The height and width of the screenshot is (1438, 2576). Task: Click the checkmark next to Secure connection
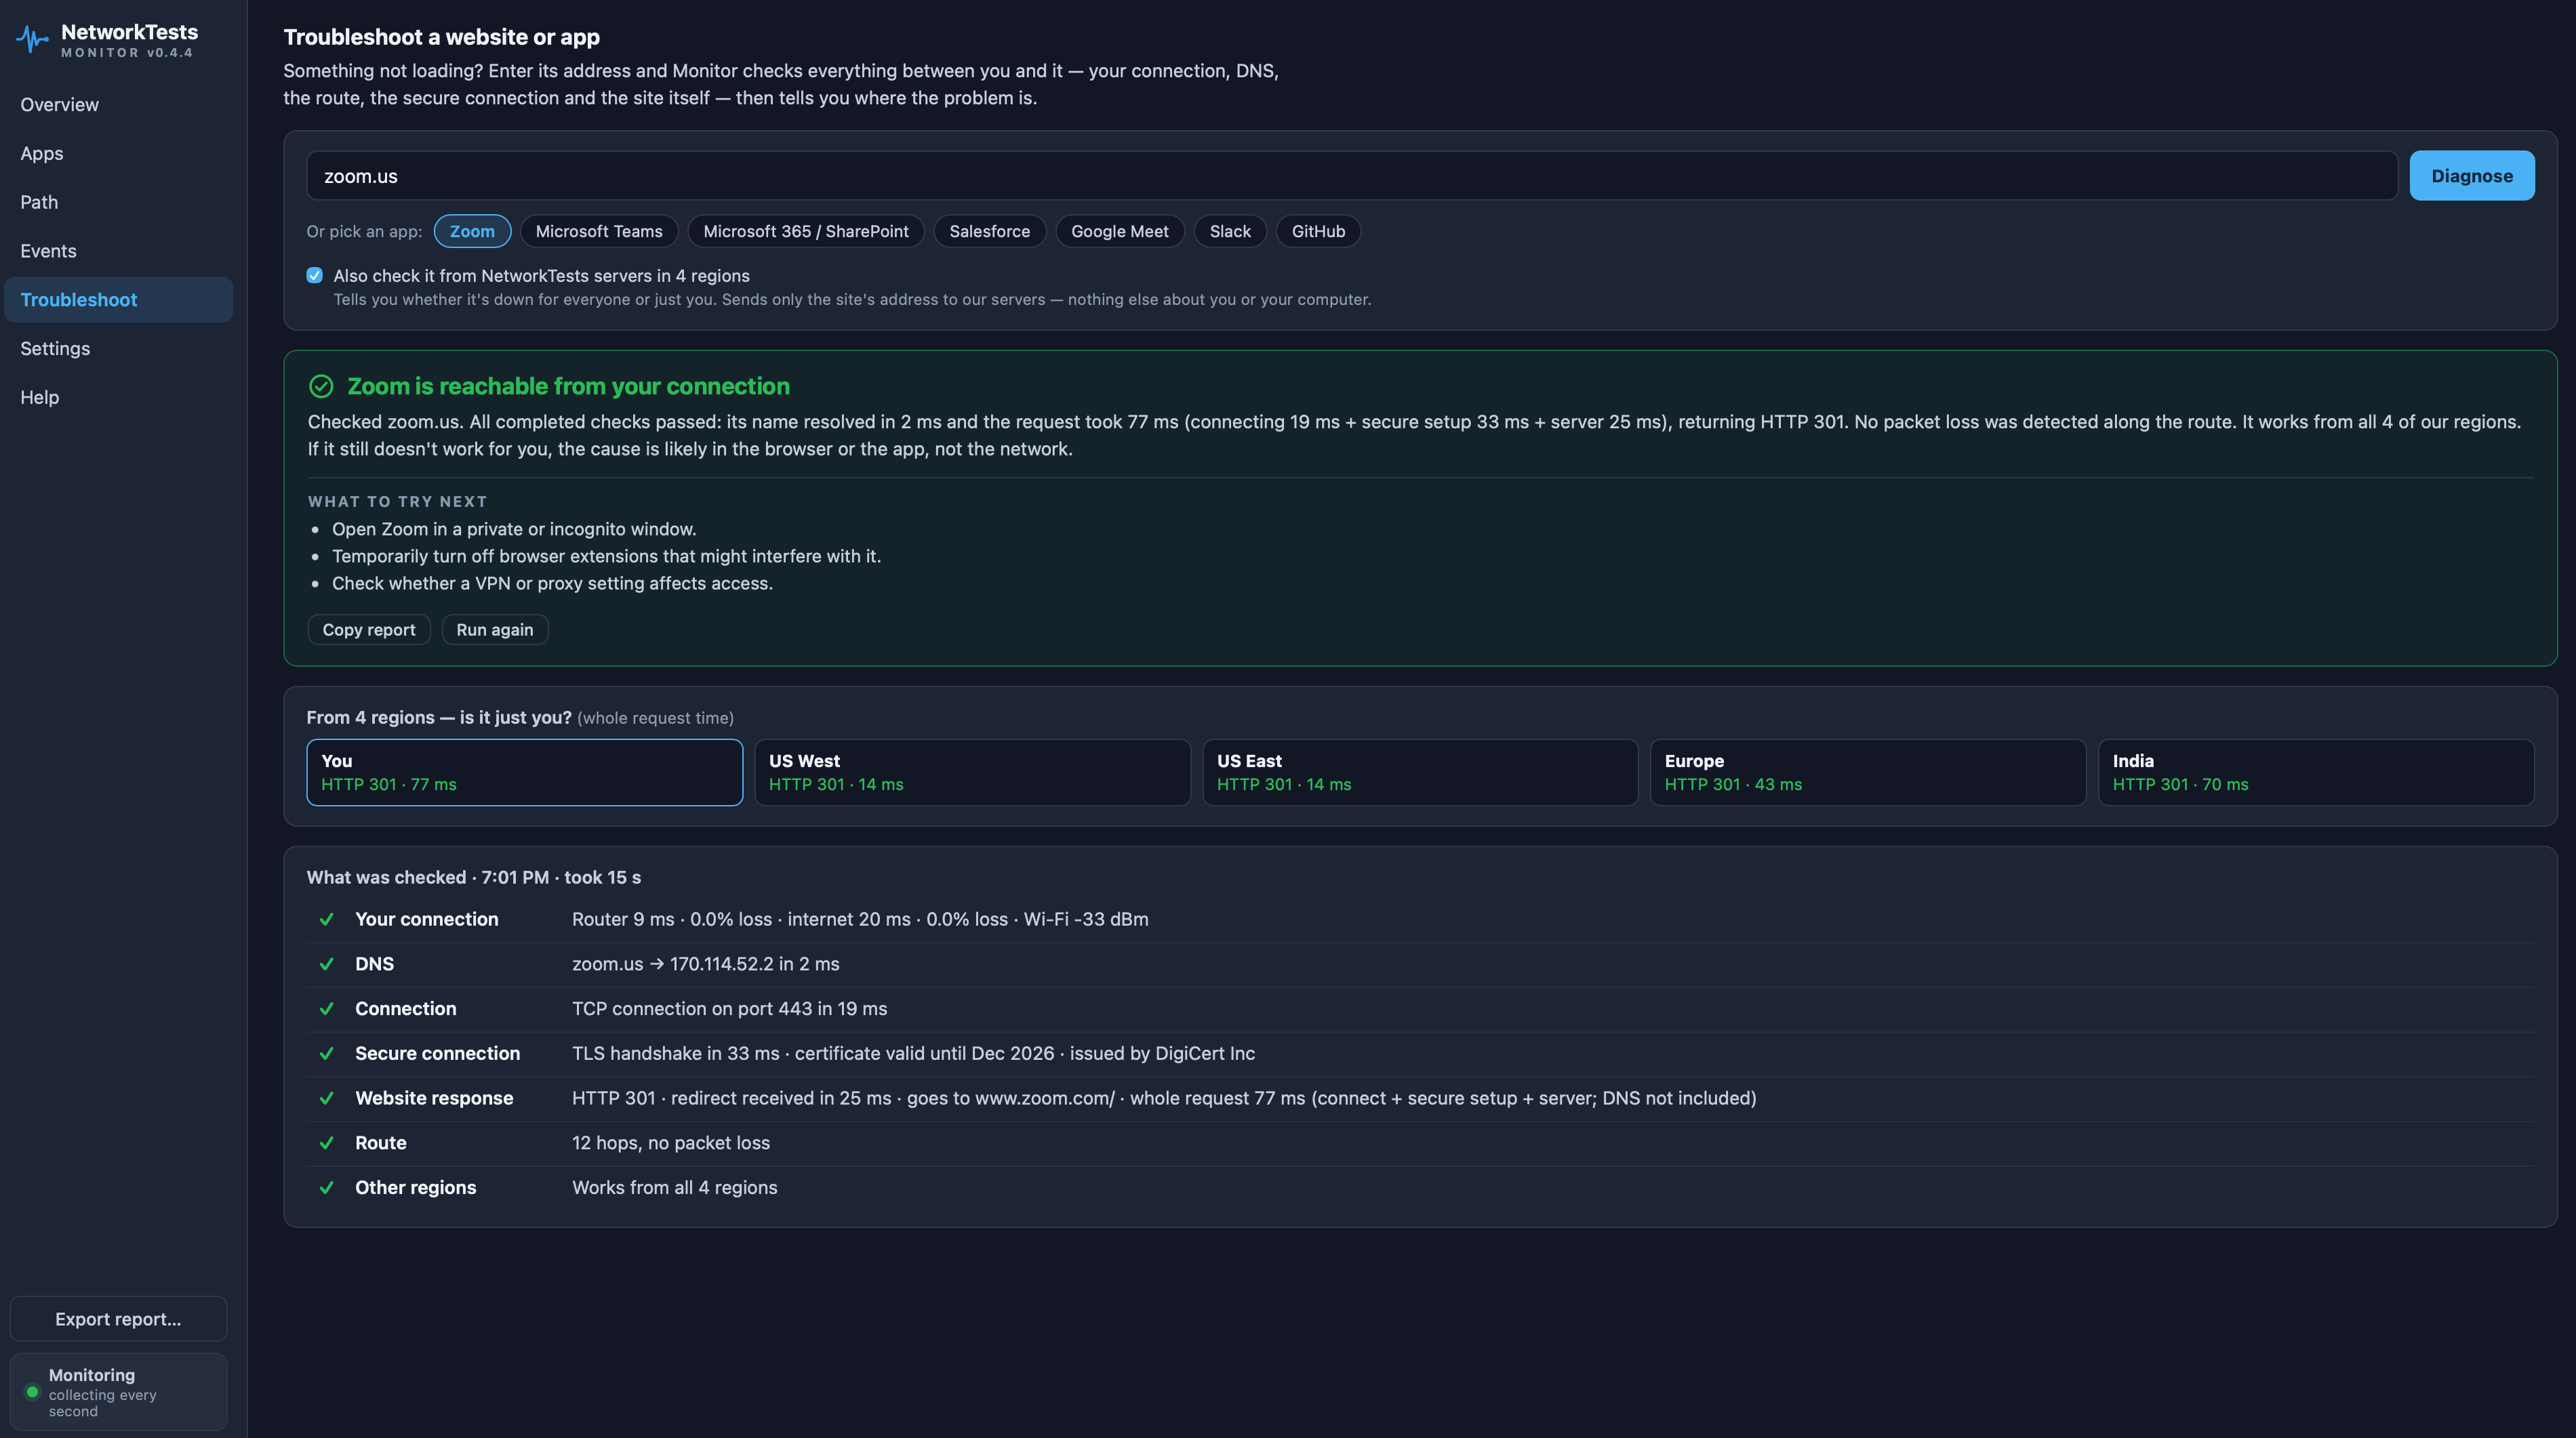pos(326,1053)
